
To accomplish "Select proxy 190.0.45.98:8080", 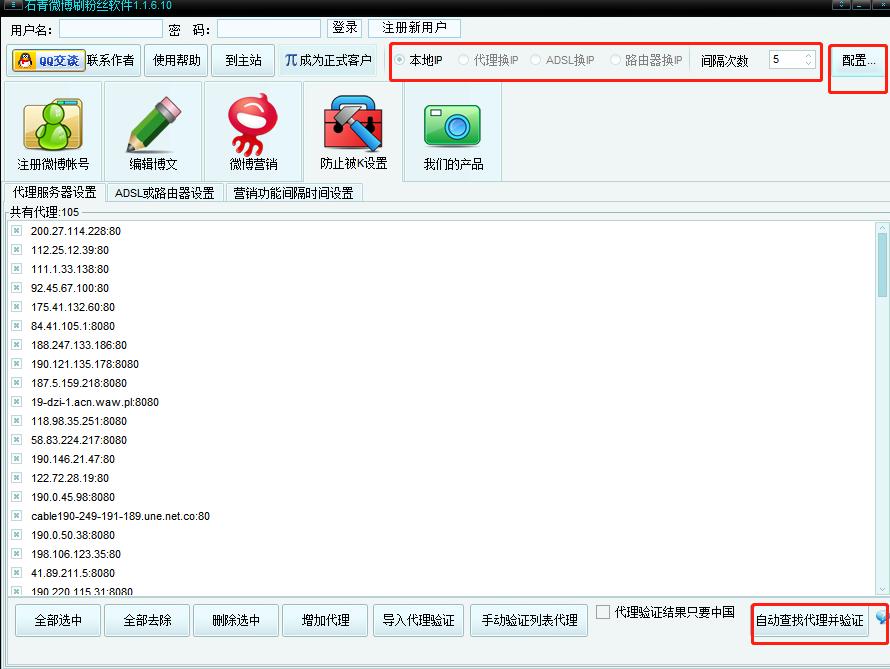I will click(x=73, y=497).
